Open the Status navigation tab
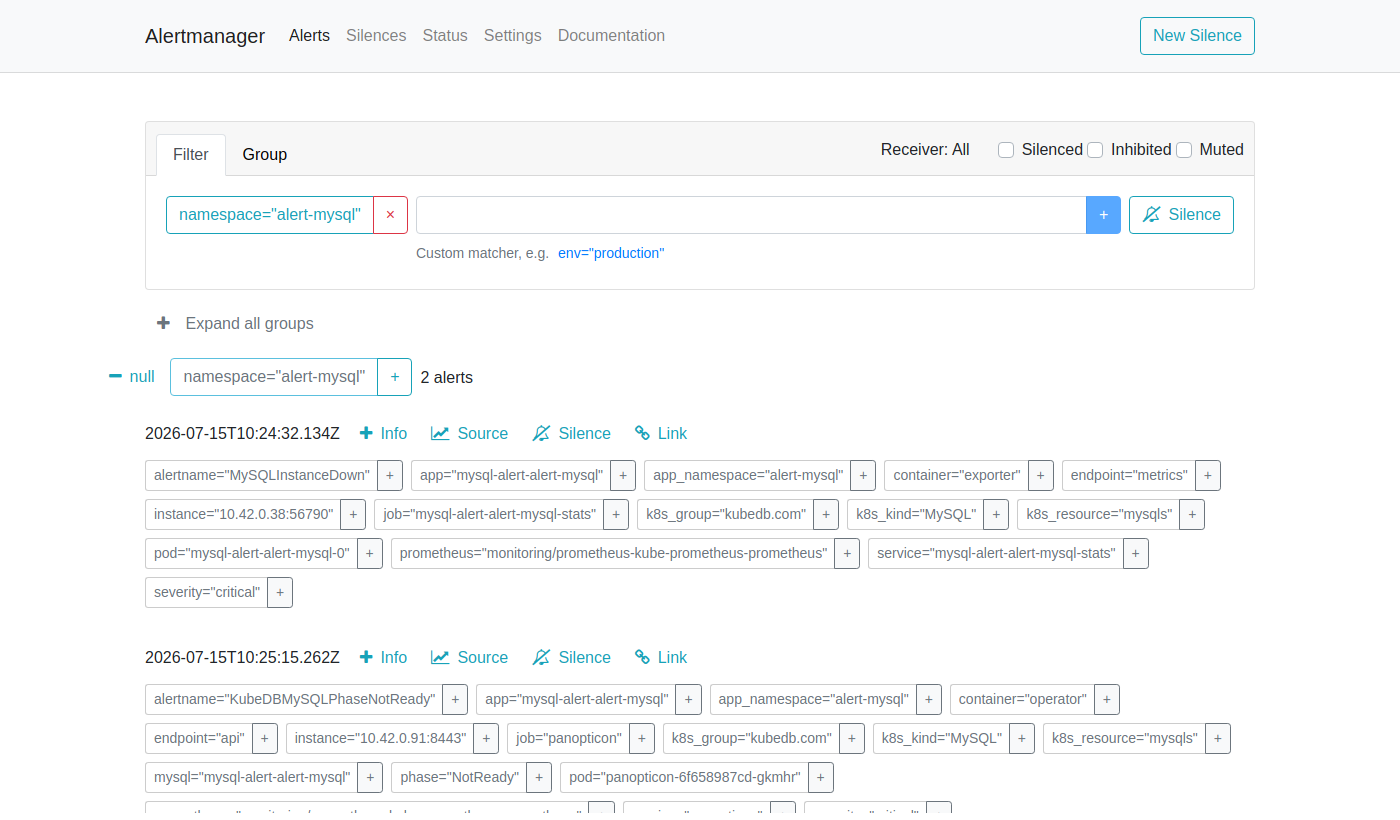The image size is (1400, 820). (445, 35)
